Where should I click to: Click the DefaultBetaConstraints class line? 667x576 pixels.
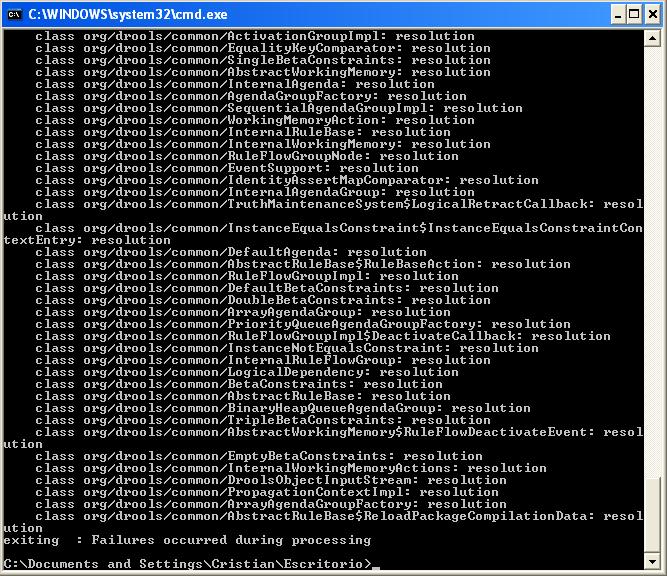[x=267, y=288]
